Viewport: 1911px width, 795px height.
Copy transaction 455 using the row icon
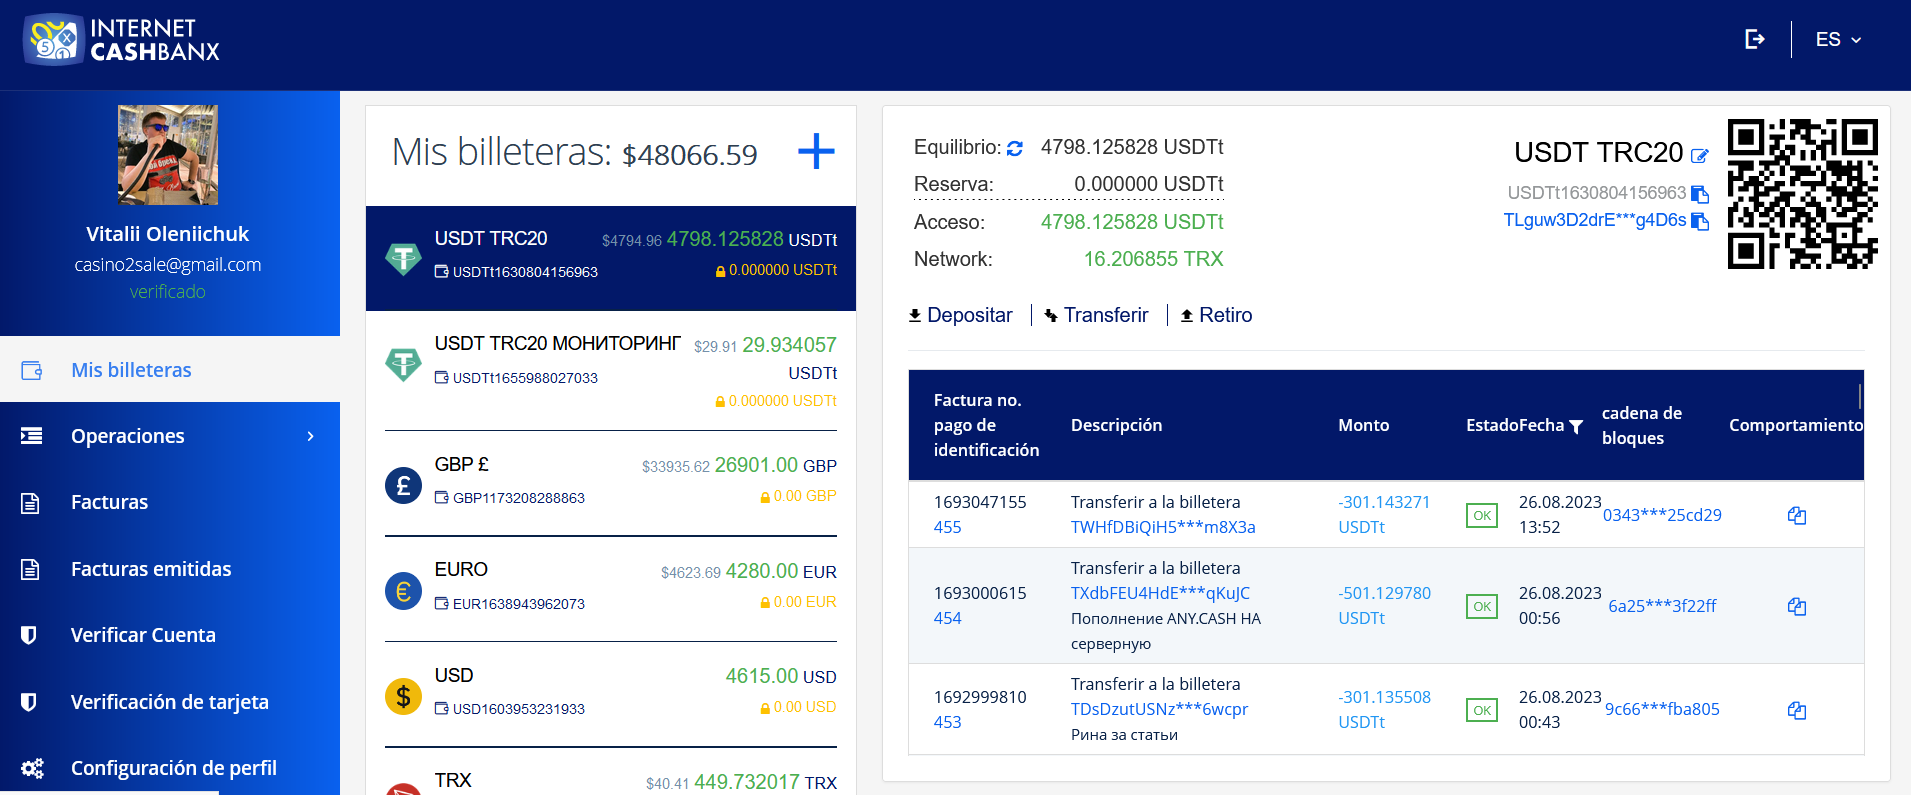click(x=1796, y=515)
